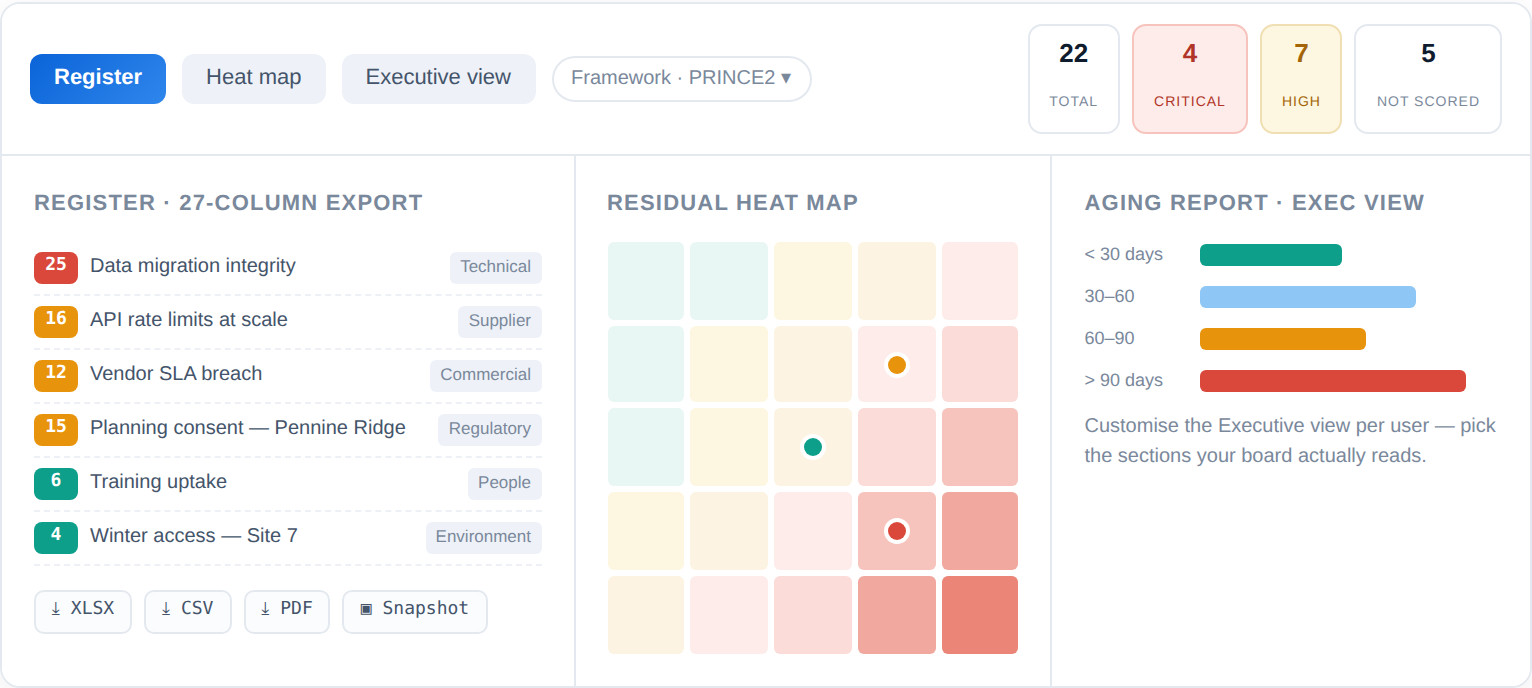Open the Data migration integrity risk
1532x688 pixels.
193,266
